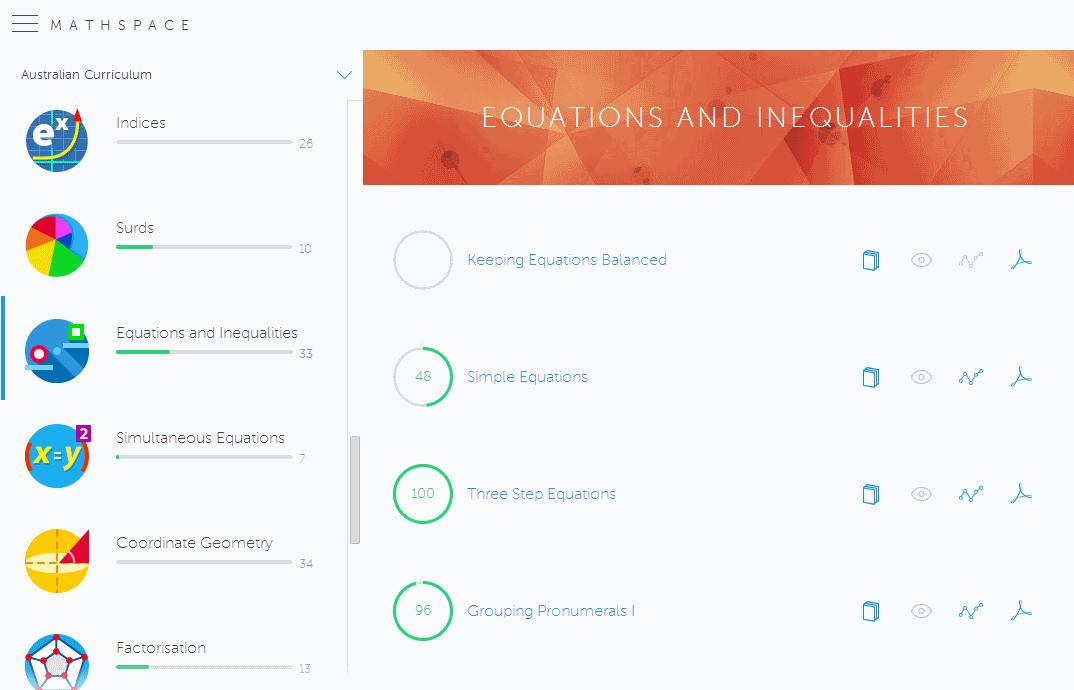Open the PDF icon for Three Step Equations
Screen dimensions: 1074x690
click(1020, 494)
